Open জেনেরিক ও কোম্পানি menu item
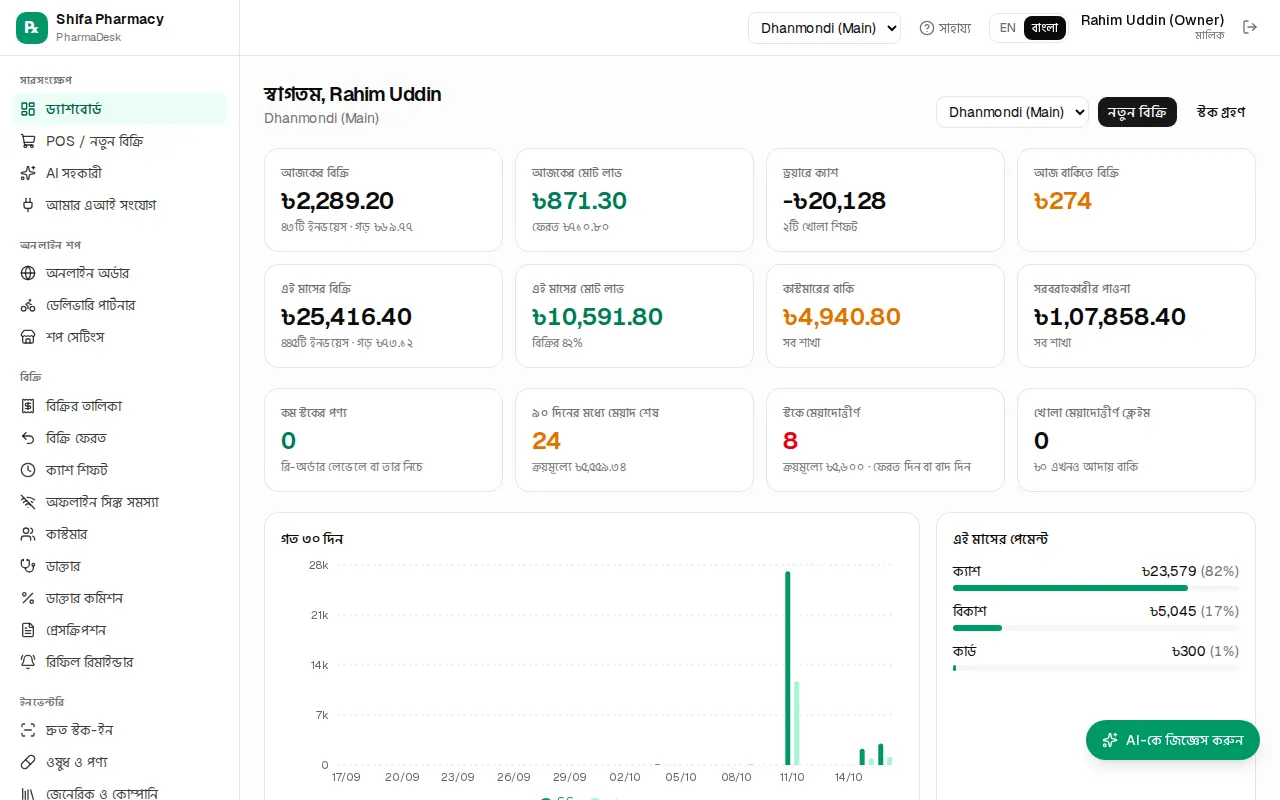The image size is (1280, 800). point(119,792)
